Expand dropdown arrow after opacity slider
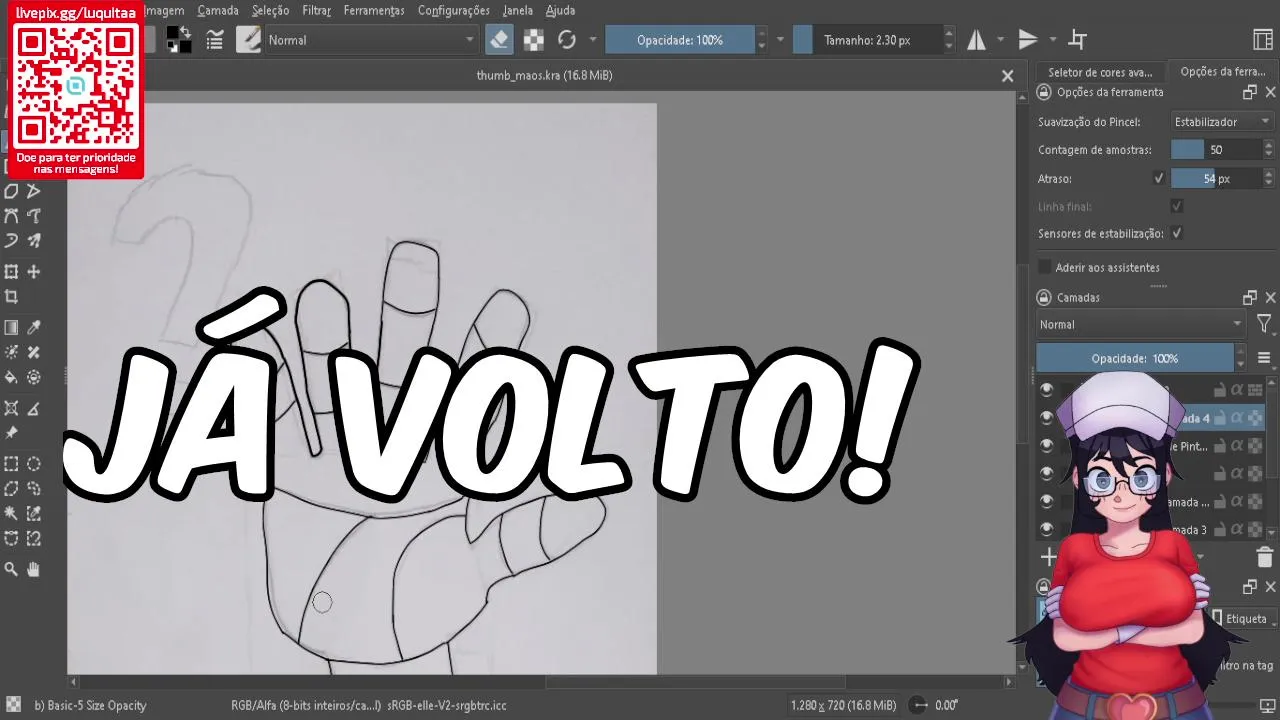This screenshot has height=720, width=1280. tap(780, 40)
